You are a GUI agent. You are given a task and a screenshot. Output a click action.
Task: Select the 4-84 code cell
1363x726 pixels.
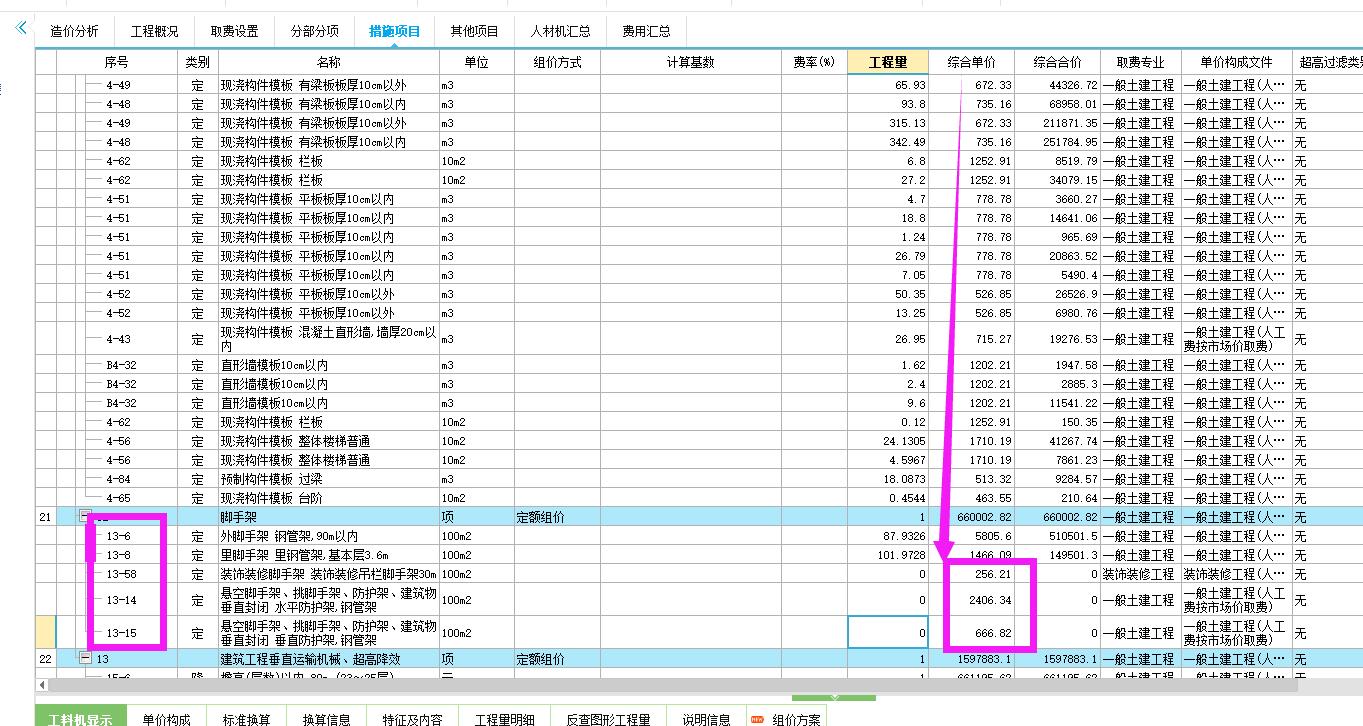click(119, 479)
